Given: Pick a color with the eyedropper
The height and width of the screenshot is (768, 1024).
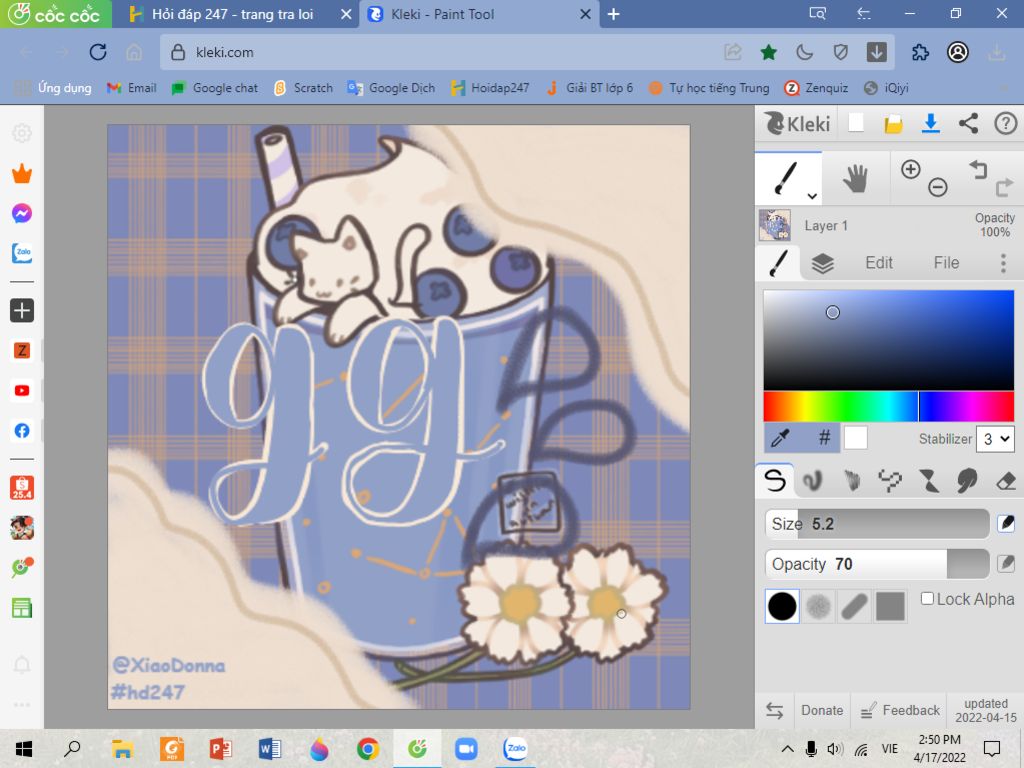Looking at the screenshot, I should tap(780, 438).
